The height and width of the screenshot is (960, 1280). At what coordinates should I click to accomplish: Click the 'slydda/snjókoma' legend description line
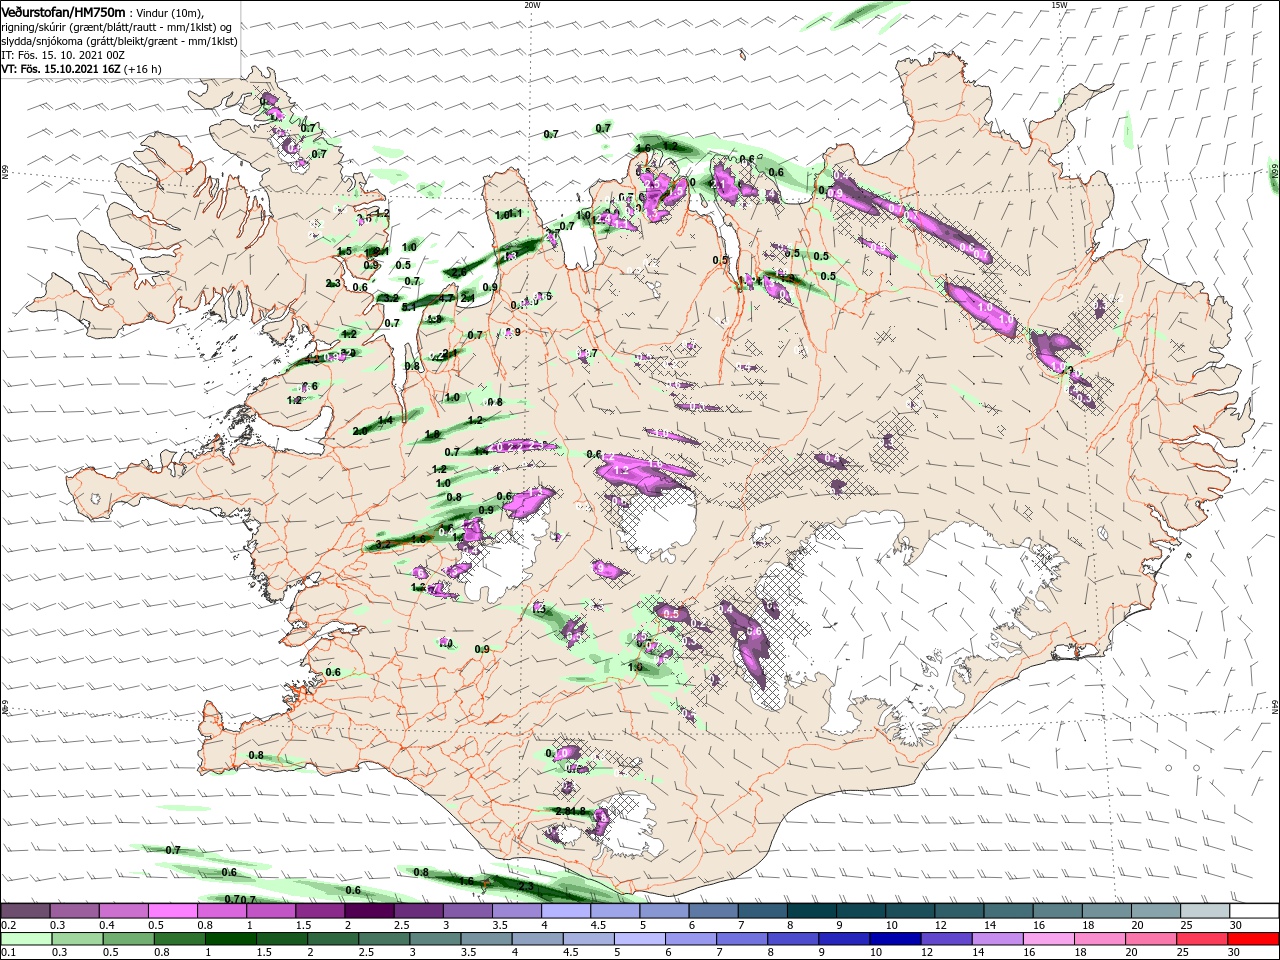[119, 41]
